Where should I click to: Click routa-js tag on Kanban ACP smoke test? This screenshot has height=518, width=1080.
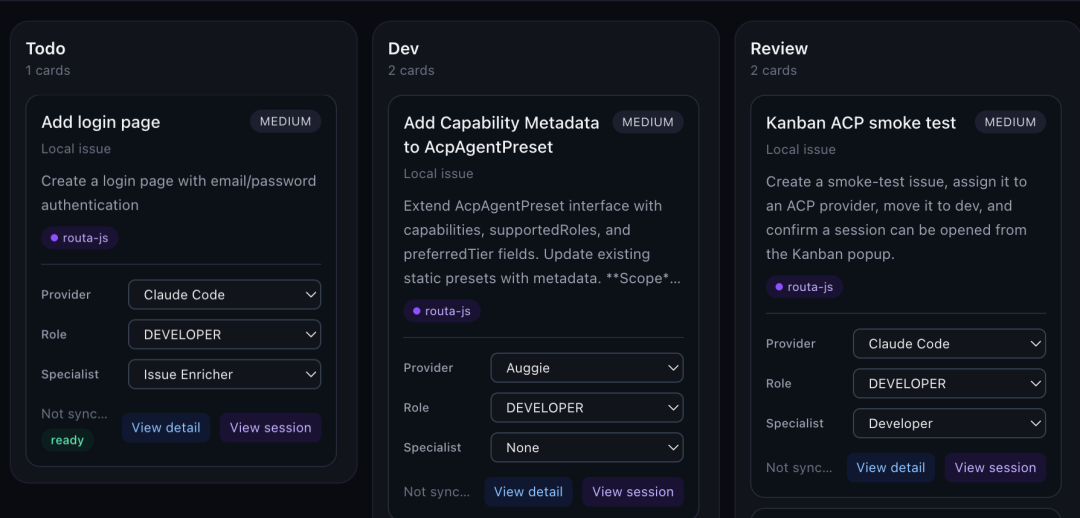click(x=804, y=287)
